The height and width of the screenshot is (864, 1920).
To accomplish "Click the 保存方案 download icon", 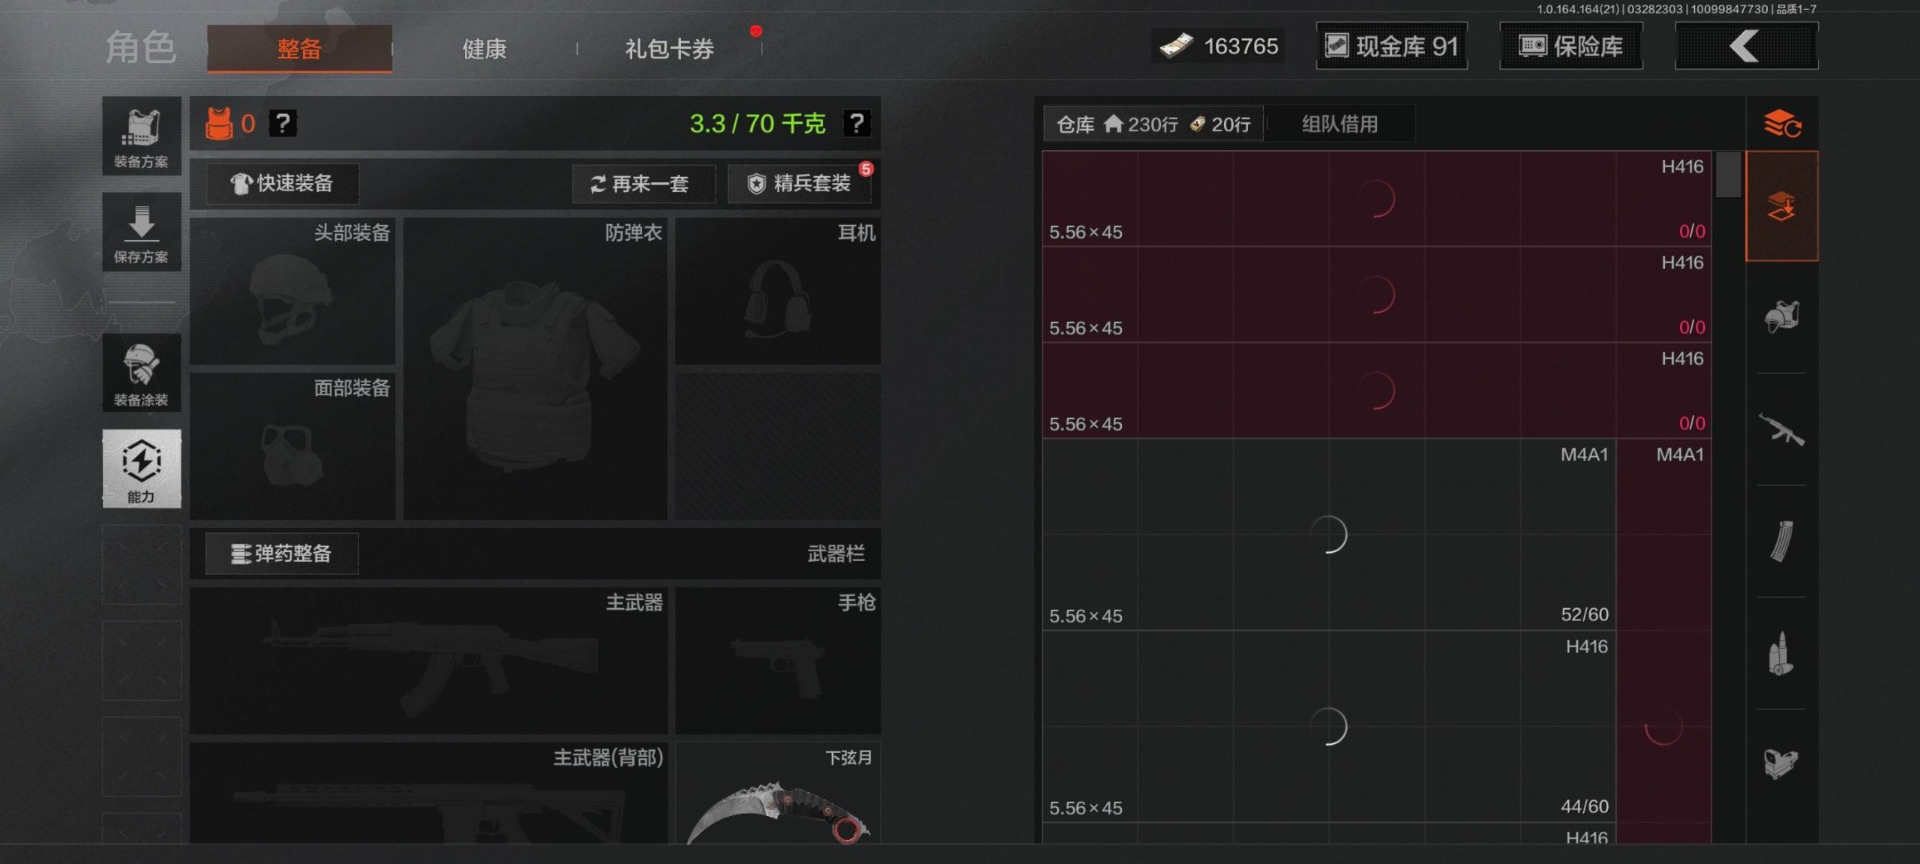I will click(141, 232).
